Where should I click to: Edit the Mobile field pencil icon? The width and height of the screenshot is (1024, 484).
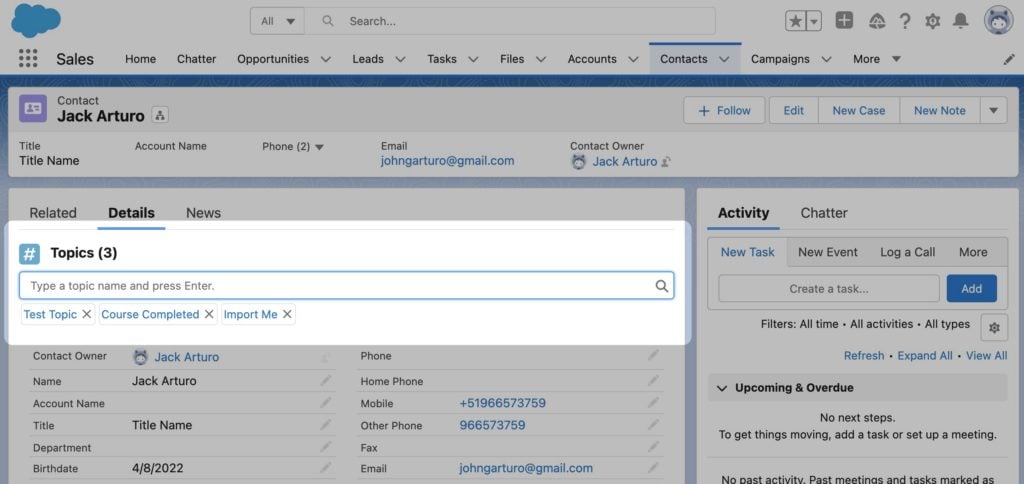[653, 402]
